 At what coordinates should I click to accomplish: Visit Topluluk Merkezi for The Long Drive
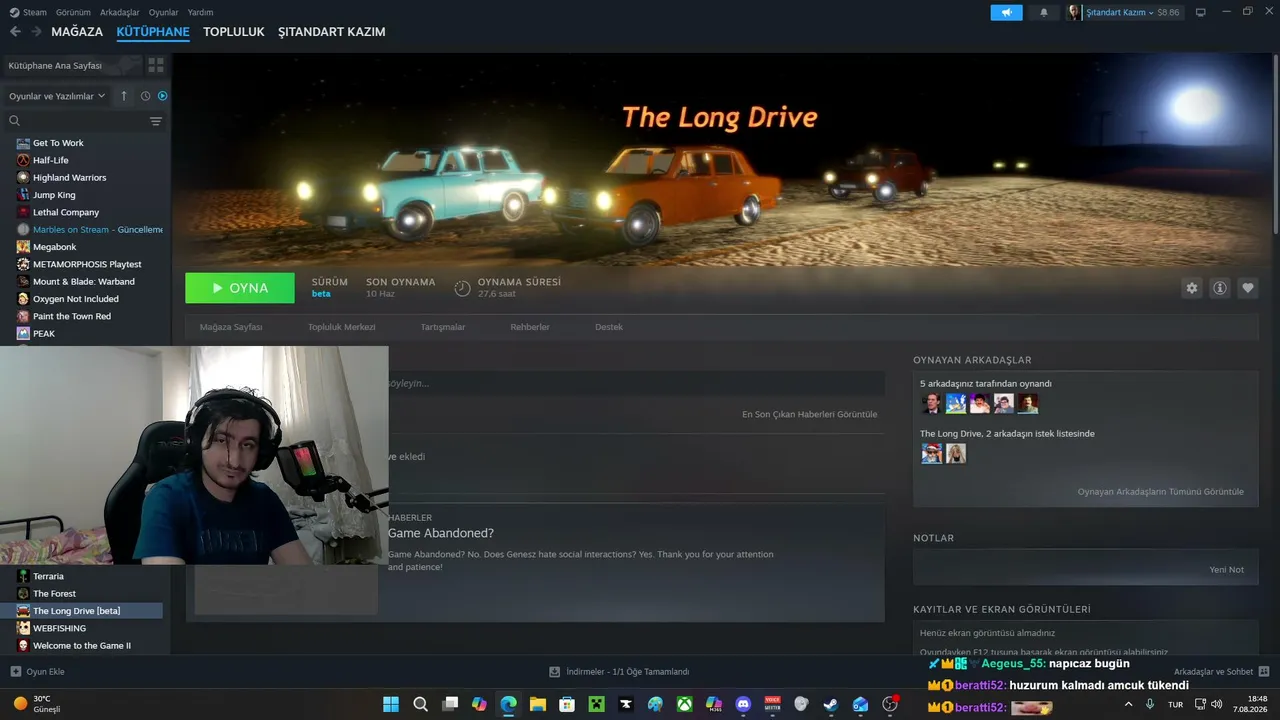(x=342, y=327)
